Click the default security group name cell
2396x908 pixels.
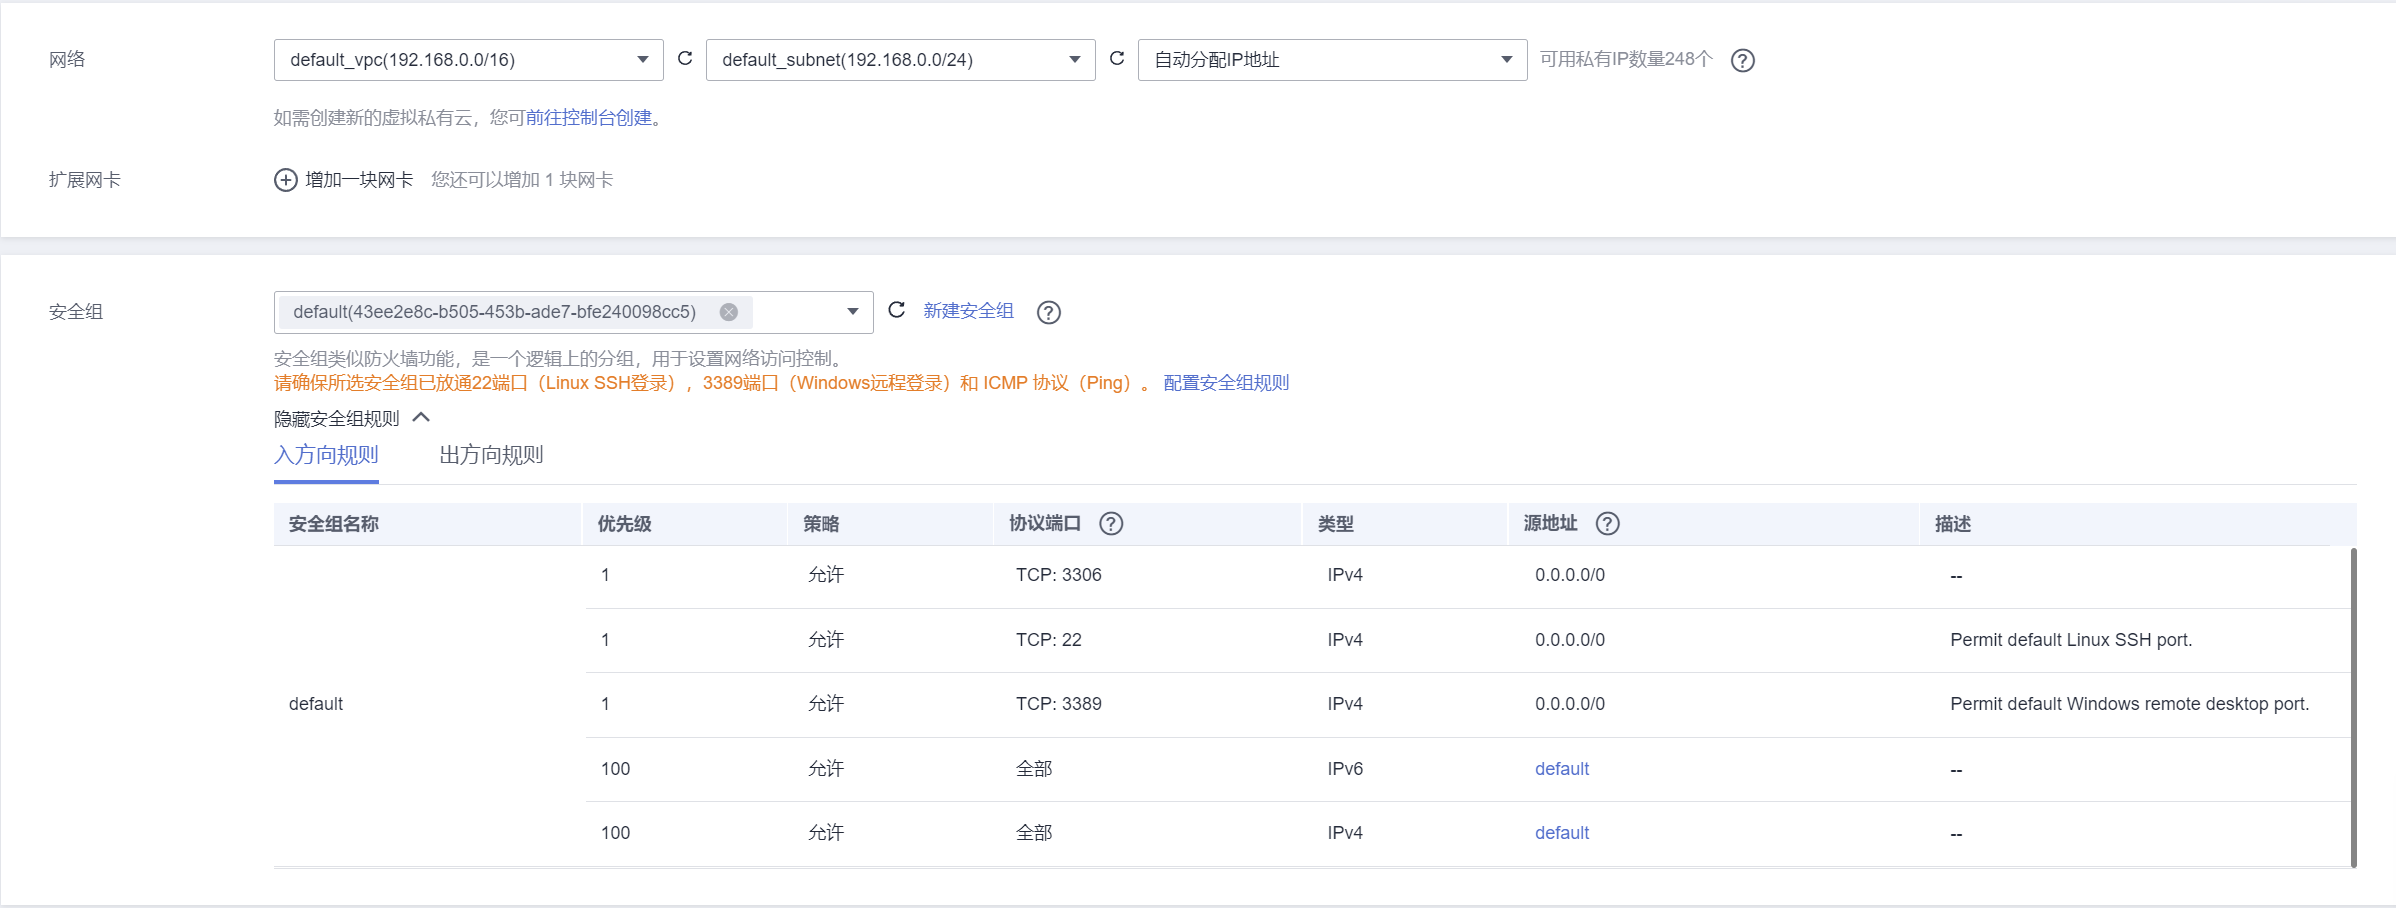(316, 704)
